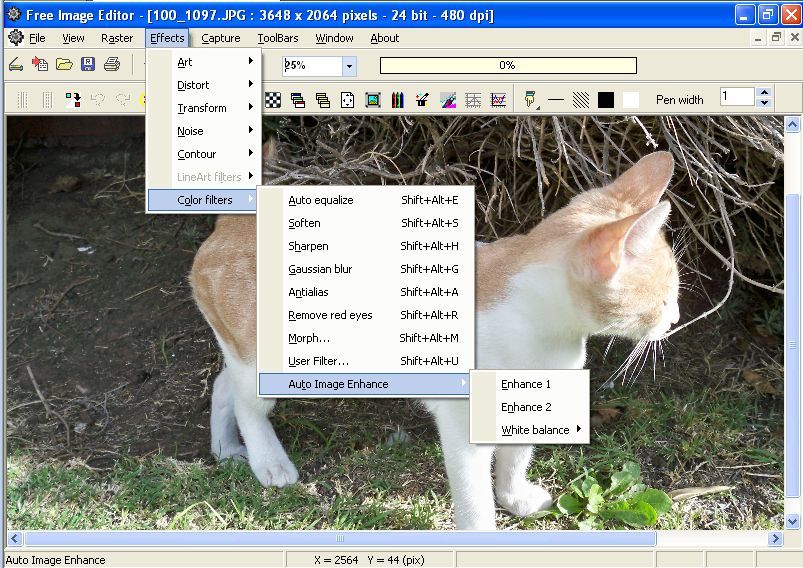Expand the Art submenu

tap(204, 62)
